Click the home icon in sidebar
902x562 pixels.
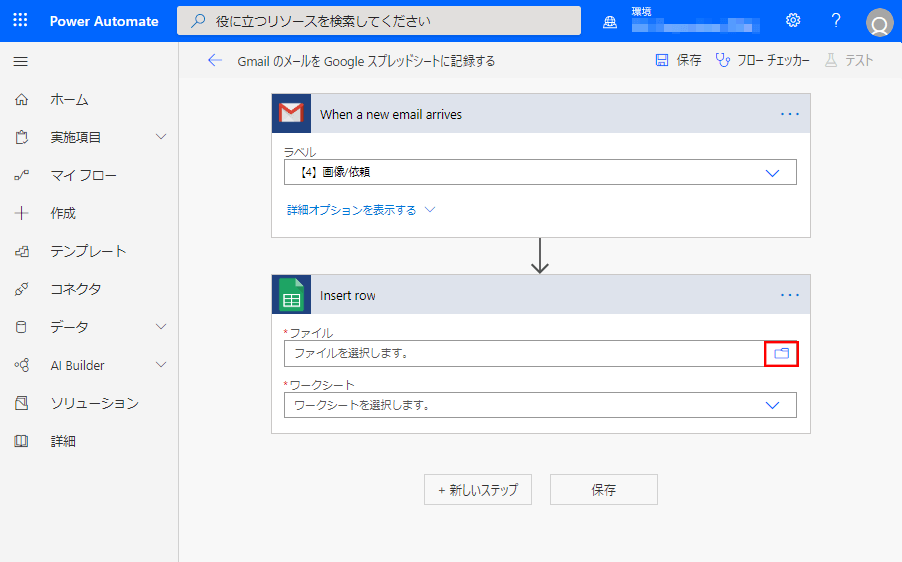[21, 100]
